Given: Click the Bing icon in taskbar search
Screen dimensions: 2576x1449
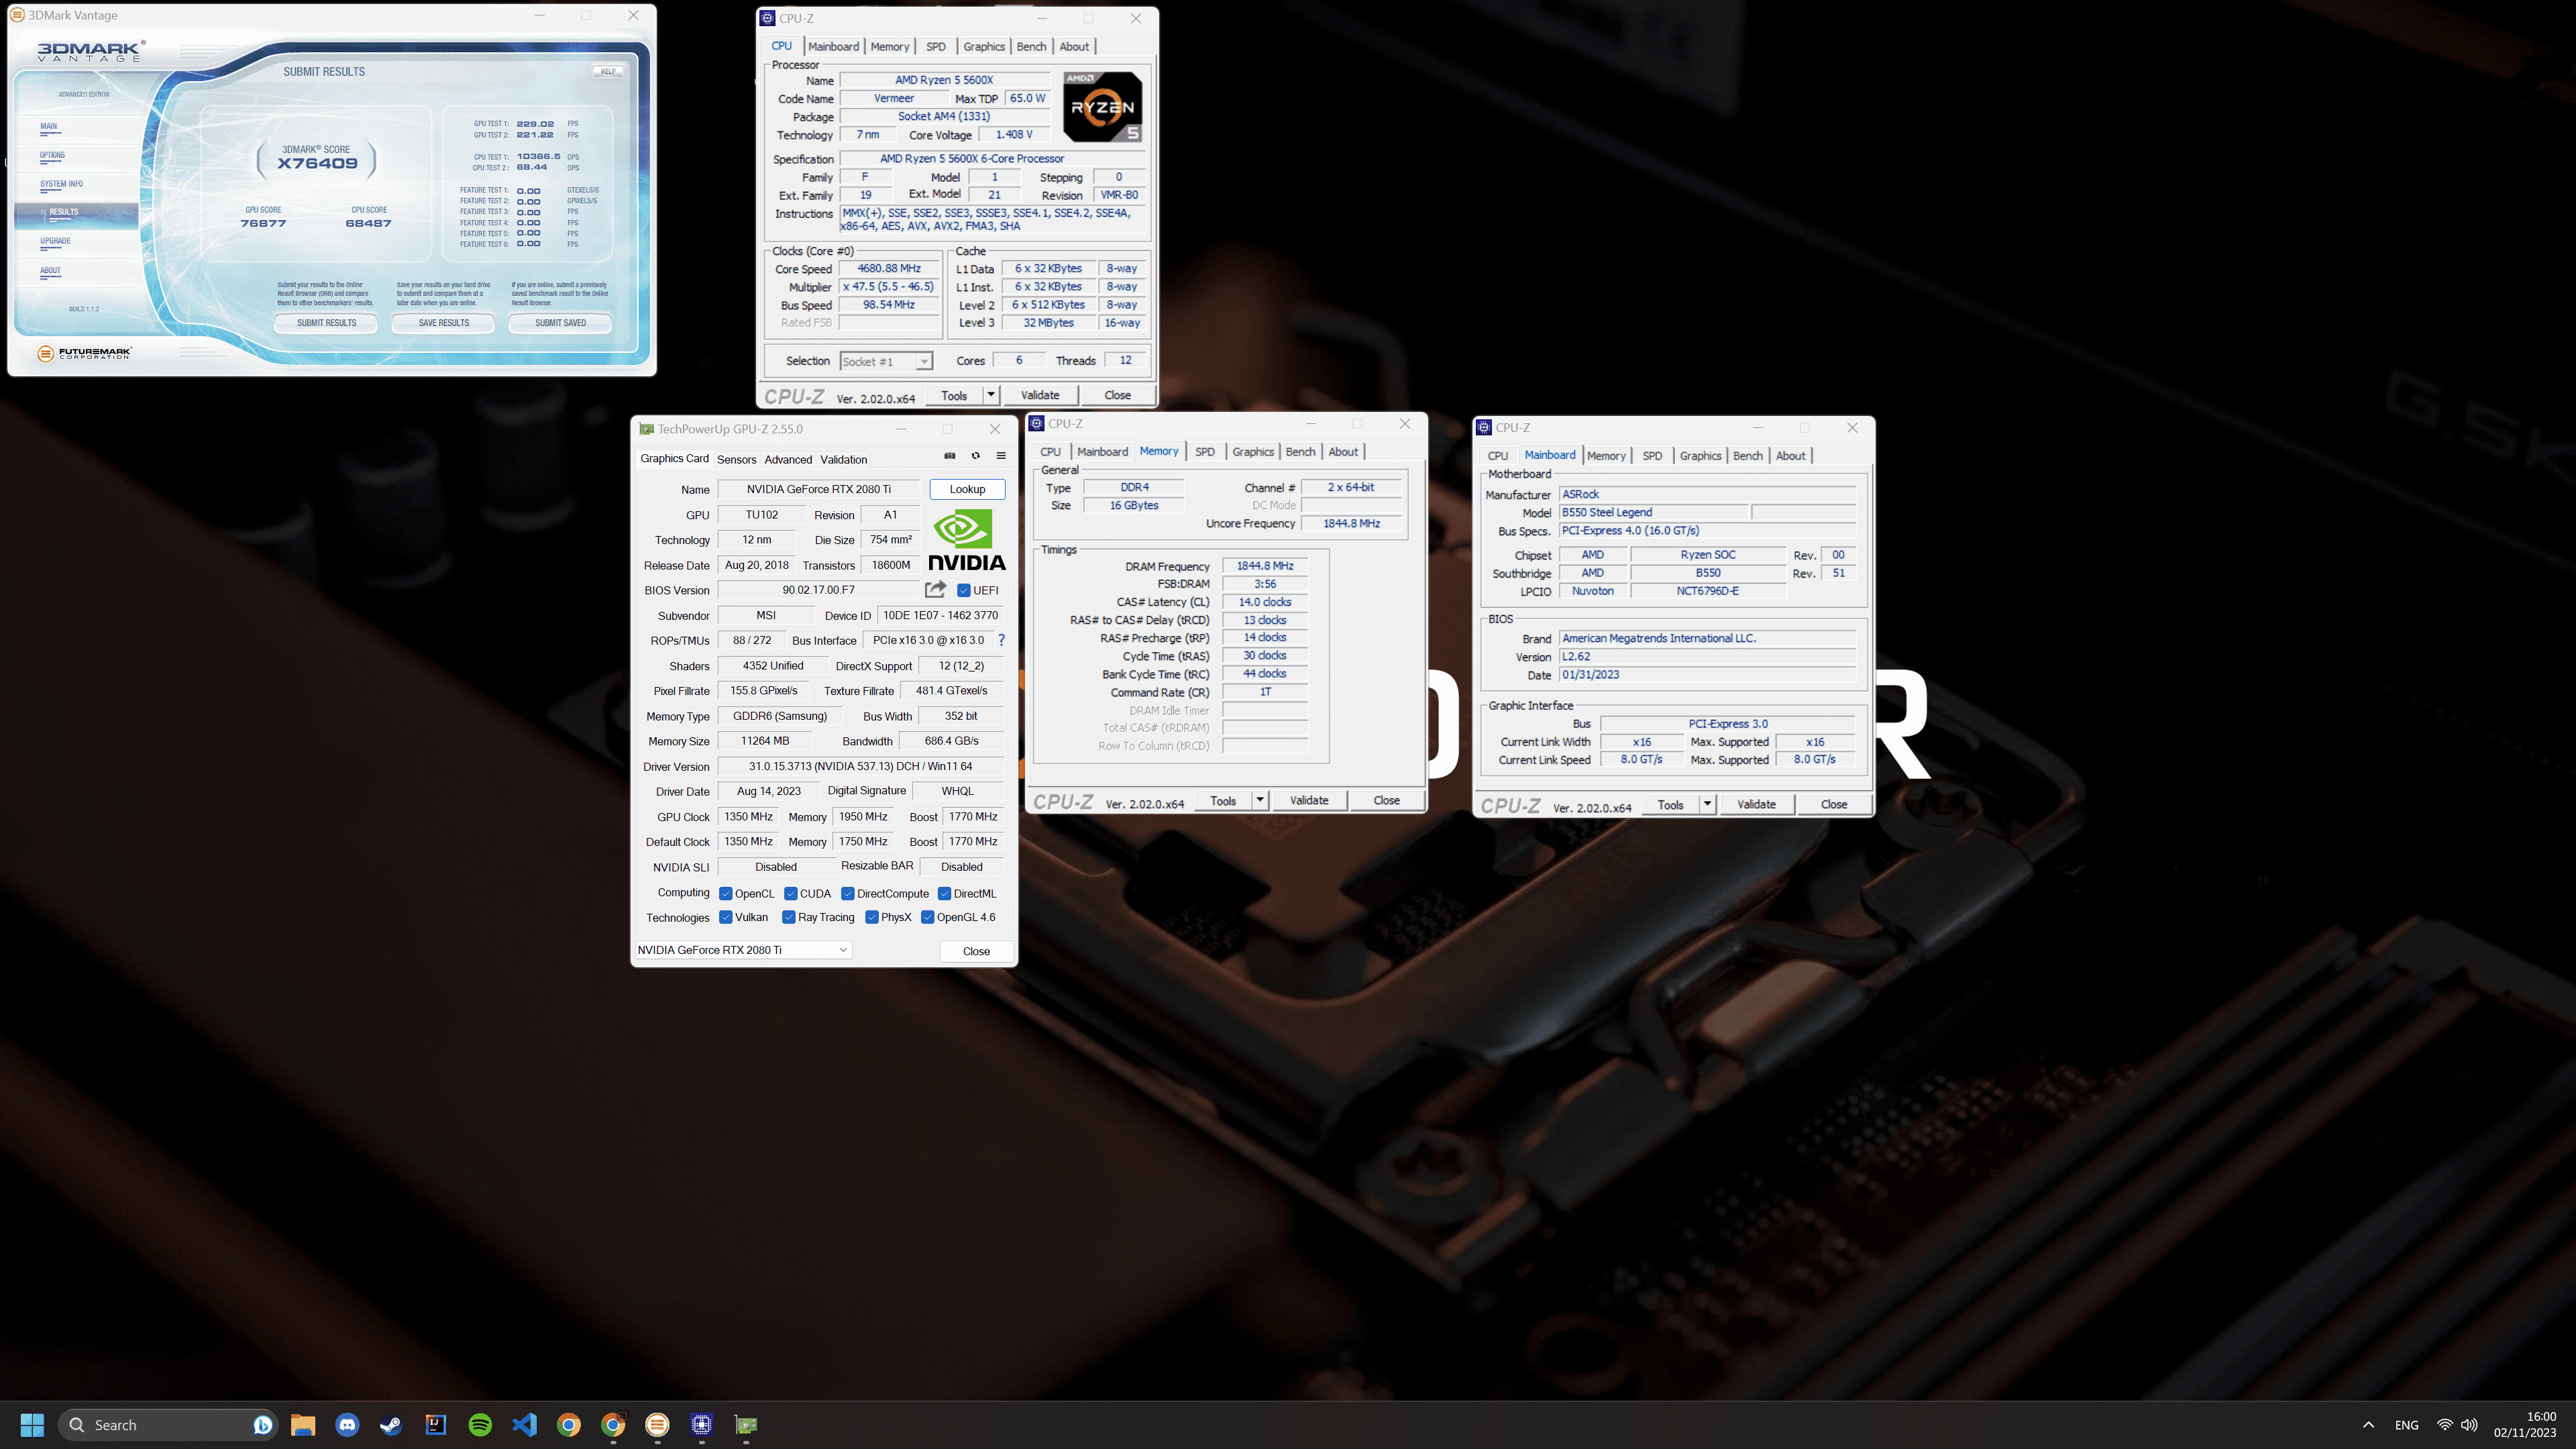Looking at the screenshot, I should pyautogui.click(x=262, y=1425).
